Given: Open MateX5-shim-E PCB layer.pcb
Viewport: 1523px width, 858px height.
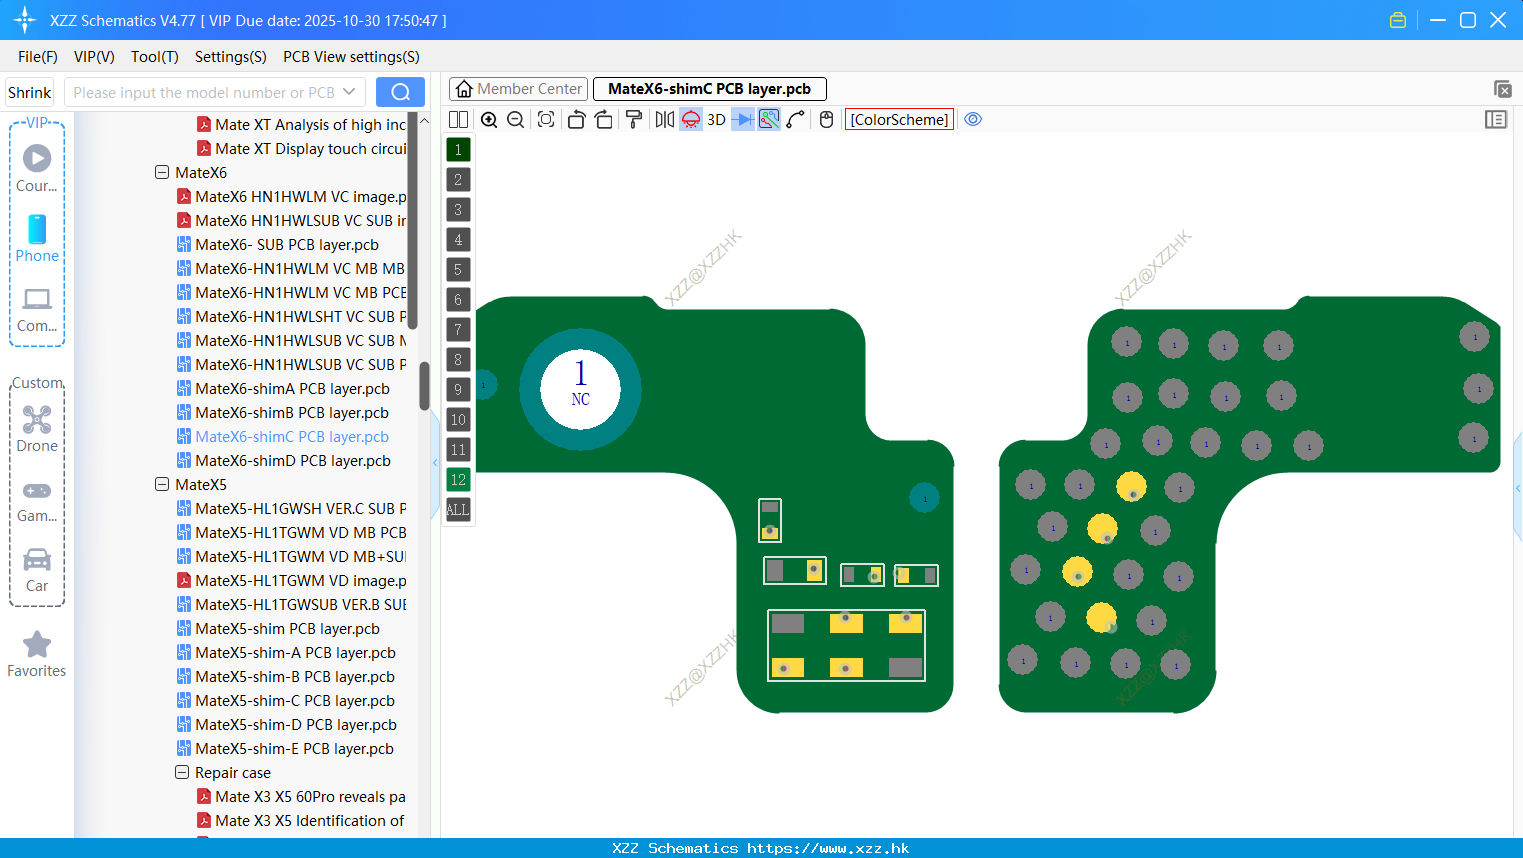Looking at the screenshot, I should point(294,748).
